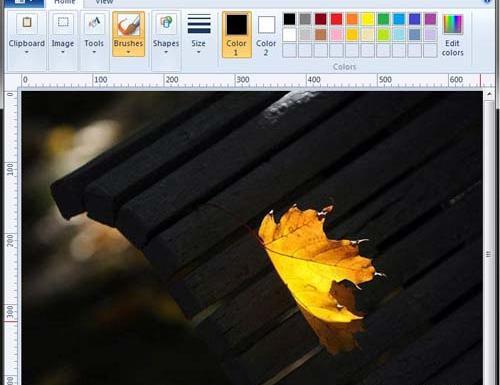Activate Color 2 background button
Image resolution: width=500 pixels, height=385 pixels.
click(x=266, y=34)
